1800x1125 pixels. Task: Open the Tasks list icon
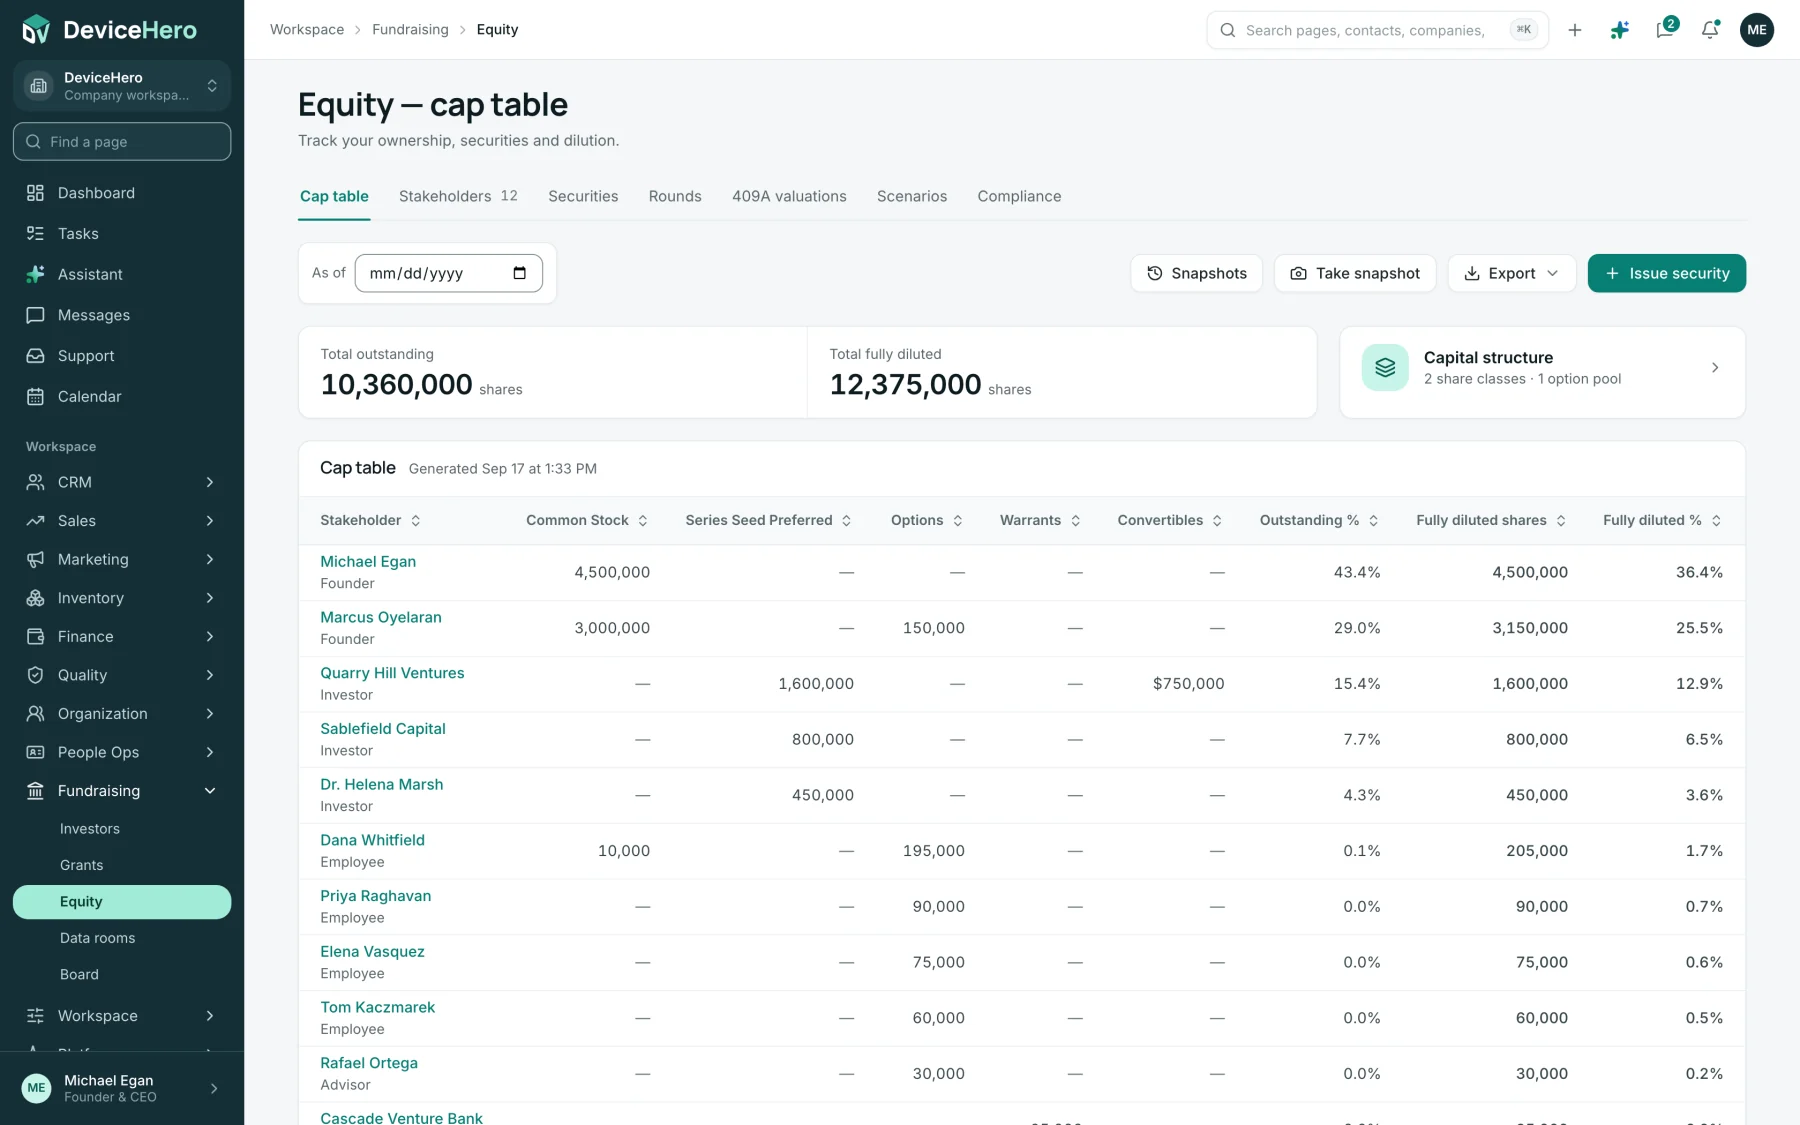click(35, 234)
